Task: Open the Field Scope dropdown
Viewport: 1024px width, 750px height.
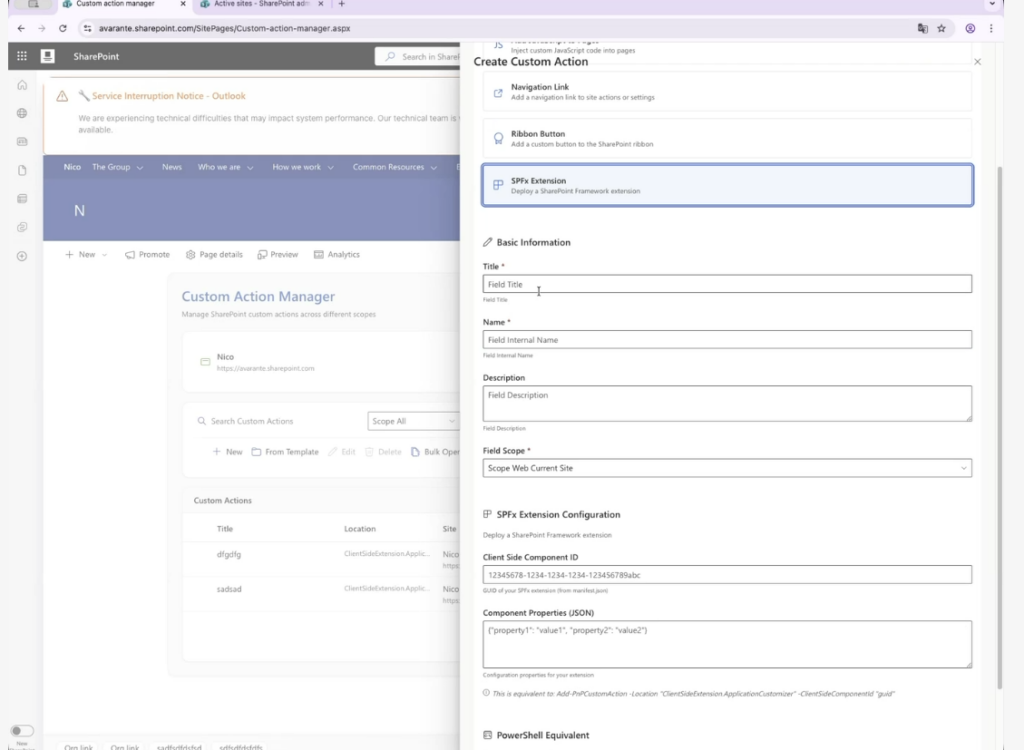Action: (727, 468)
